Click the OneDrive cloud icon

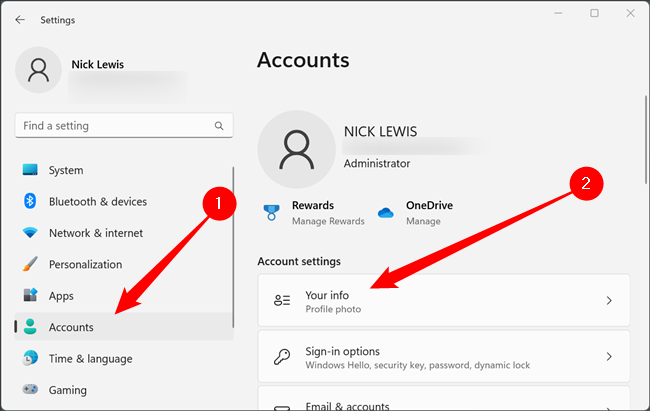(386, 212)
